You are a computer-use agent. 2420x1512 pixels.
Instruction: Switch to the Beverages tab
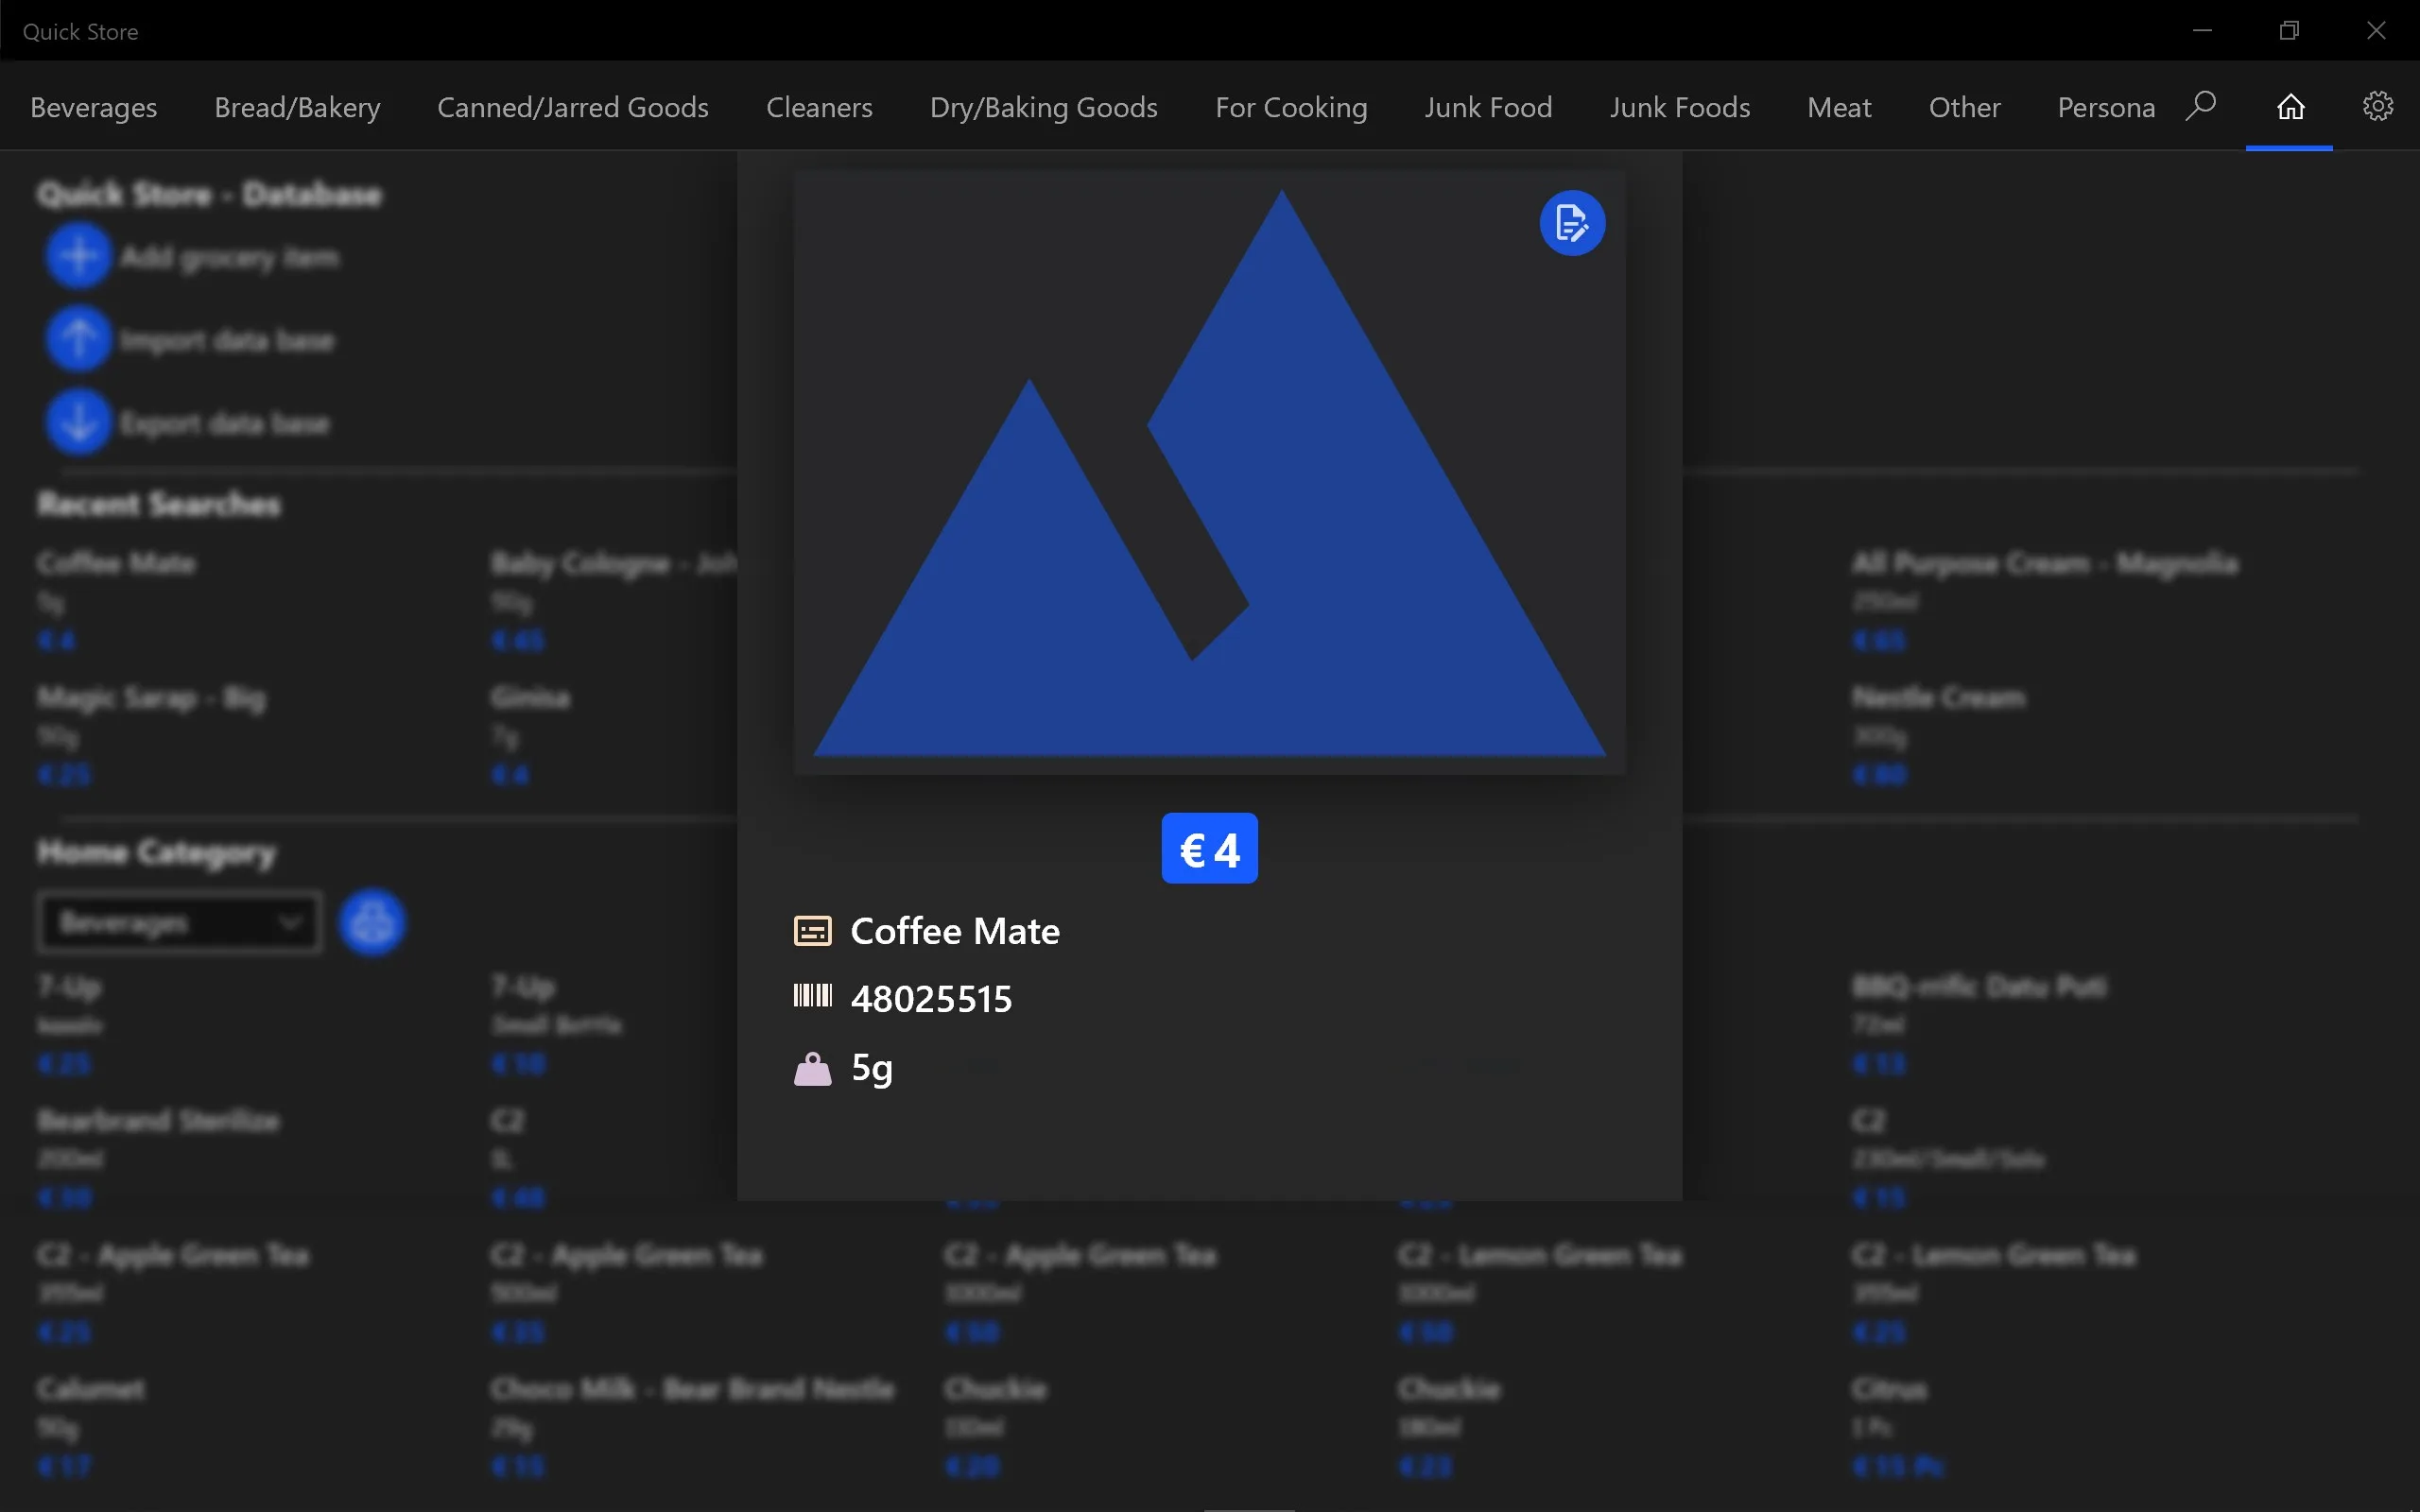(x=94, y=107)
